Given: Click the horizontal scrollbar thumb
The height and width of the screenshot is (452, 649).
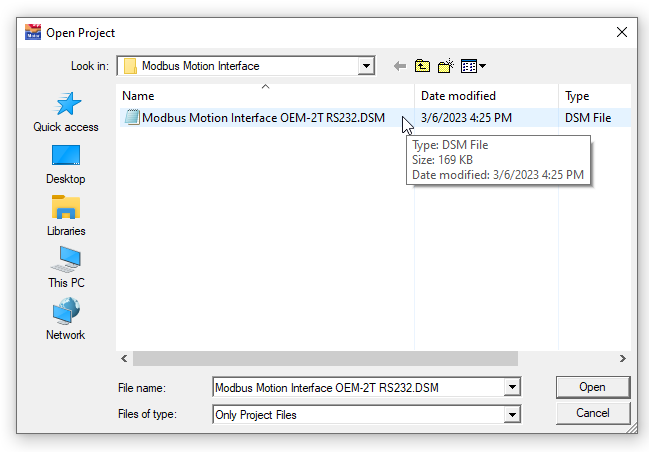Looking at the screenshot, I should click(325, 358).
